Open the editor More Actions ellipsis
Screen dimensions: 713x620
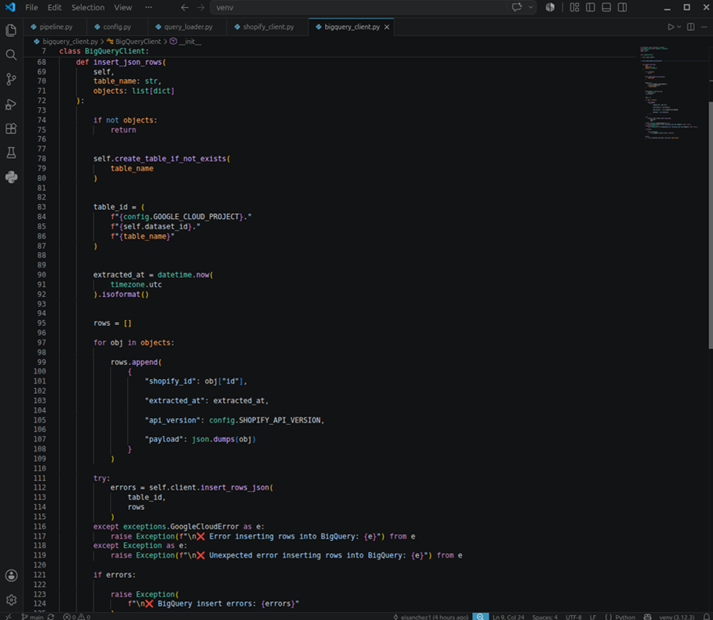(x=704, y=27)
